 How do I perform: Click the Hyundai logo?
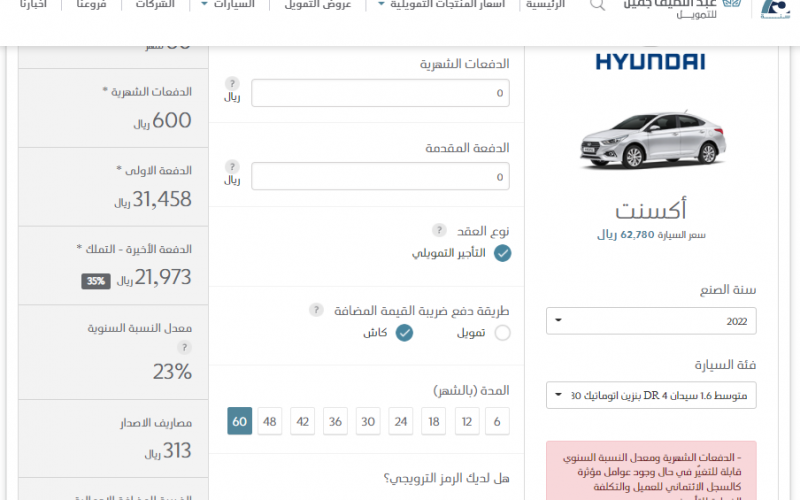click(651, 61)
